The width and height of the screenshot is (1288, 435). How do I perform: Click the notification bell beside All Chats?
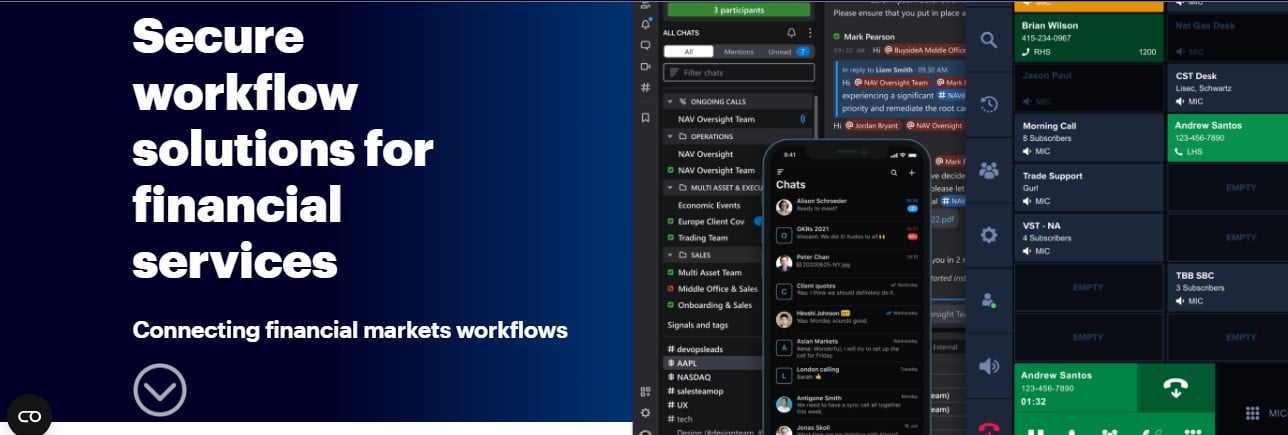tap(792, 33)
